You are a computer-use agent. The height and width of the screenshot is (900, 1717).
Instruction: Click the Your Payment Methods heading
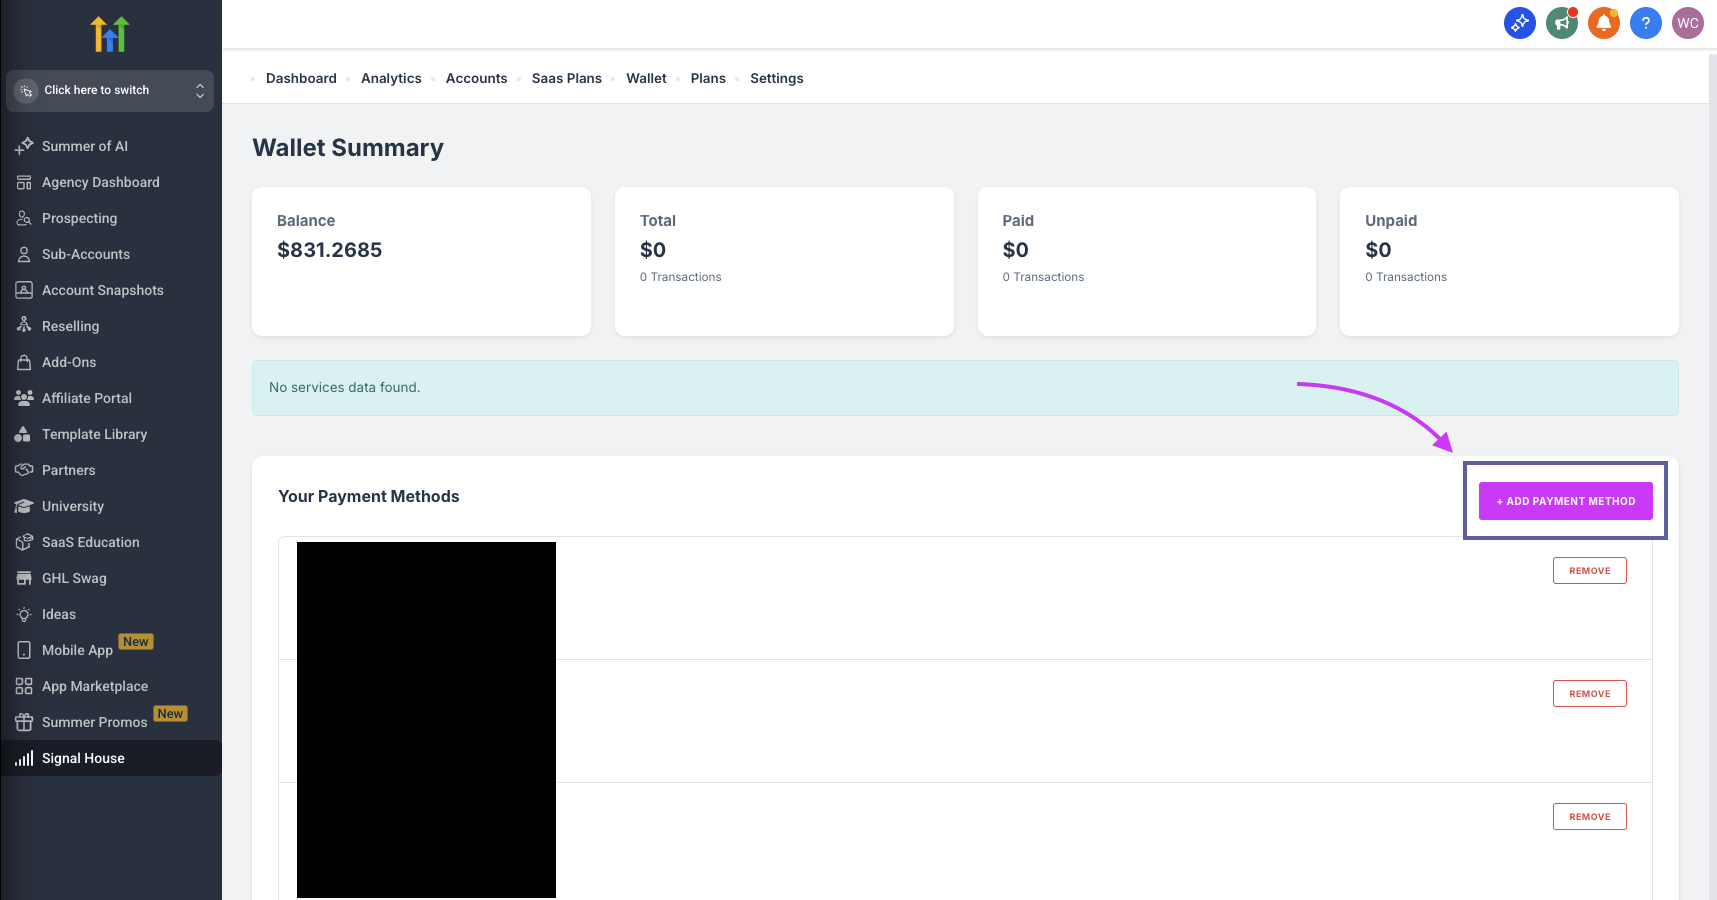(369, 496)
